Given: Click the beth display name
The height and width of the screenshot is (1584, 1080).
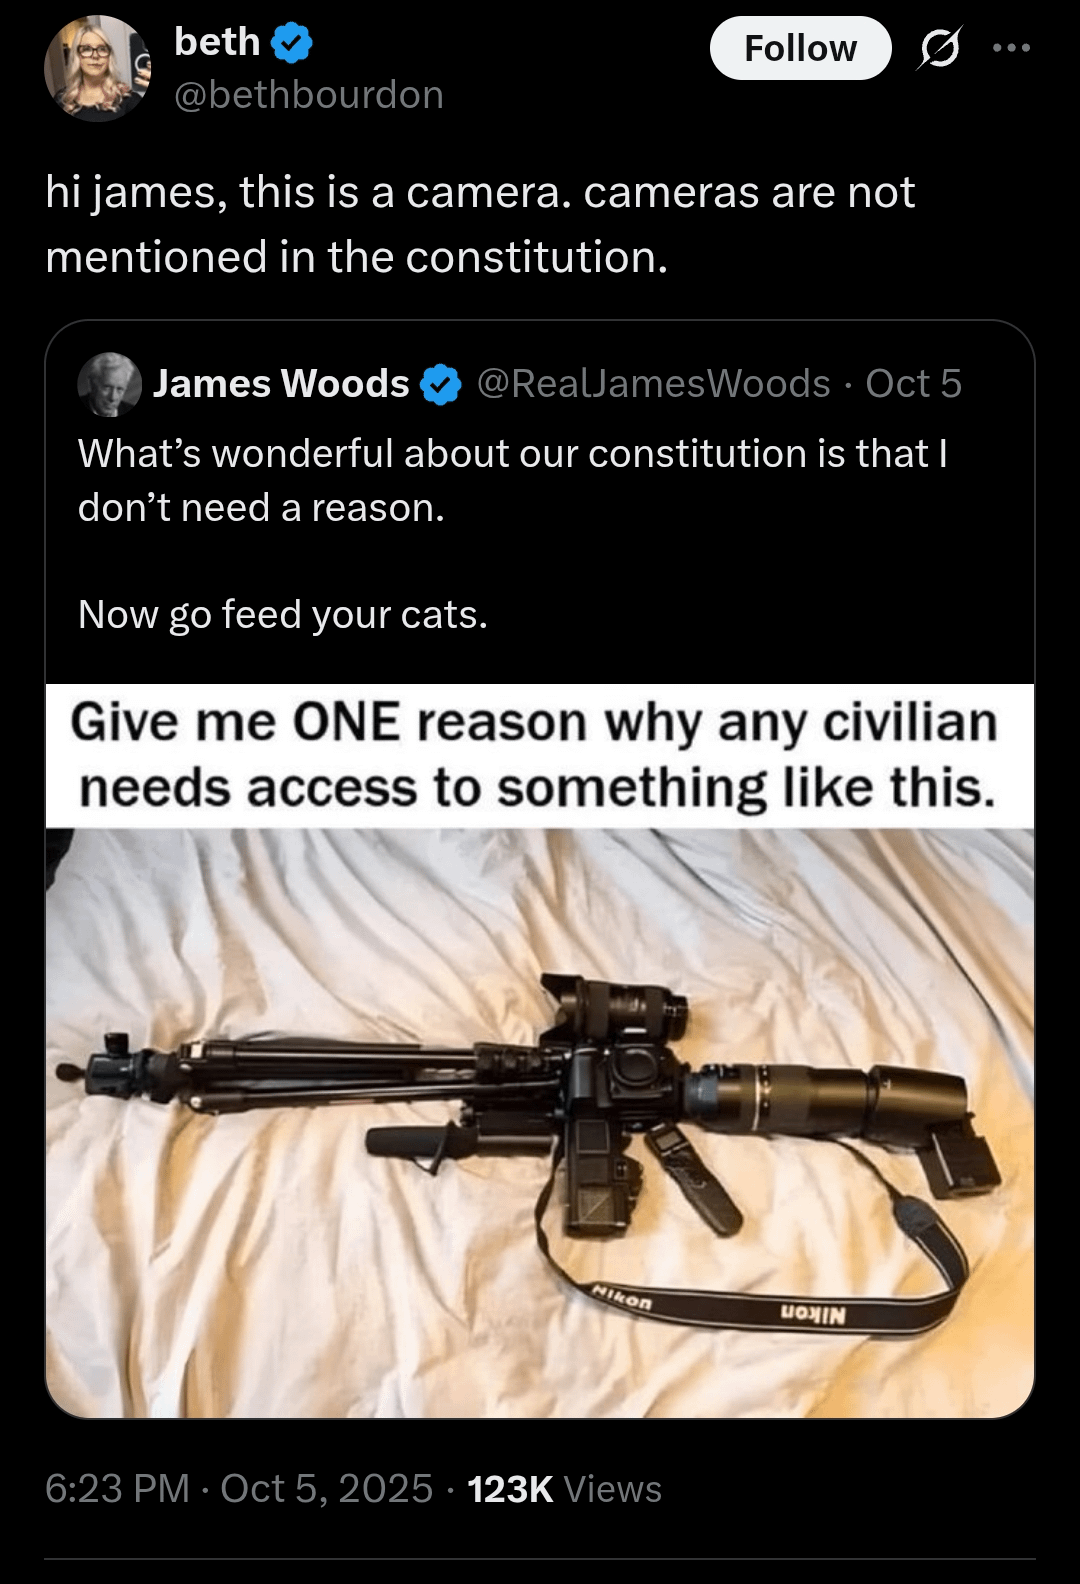Looking at the screenshot, I should tap(217, 42).
